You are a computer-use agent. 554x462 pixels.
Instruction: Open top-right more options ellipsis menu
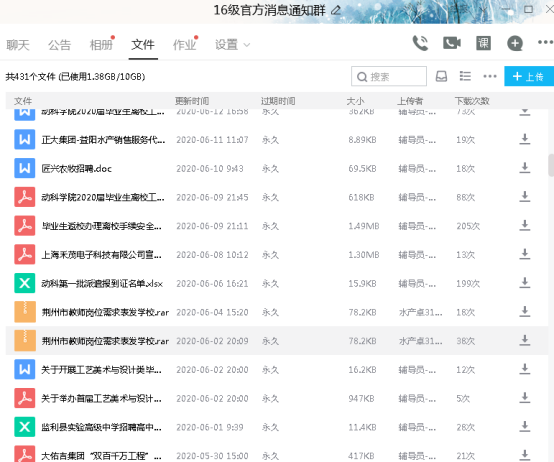coord(545,42)
